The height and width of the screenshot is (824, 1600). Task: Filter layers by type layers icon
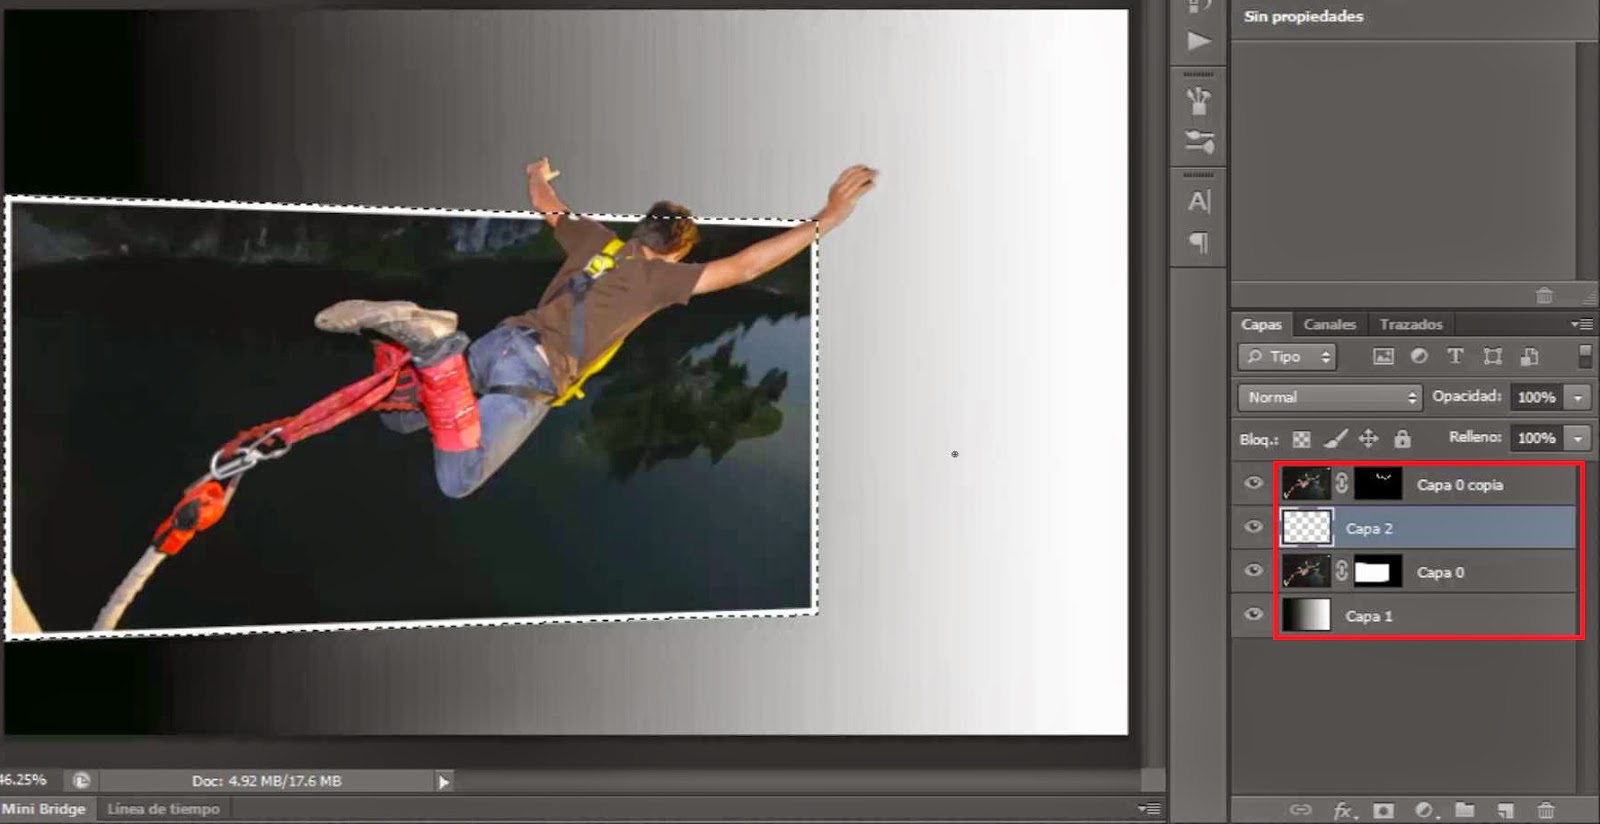pos(1455,356)
